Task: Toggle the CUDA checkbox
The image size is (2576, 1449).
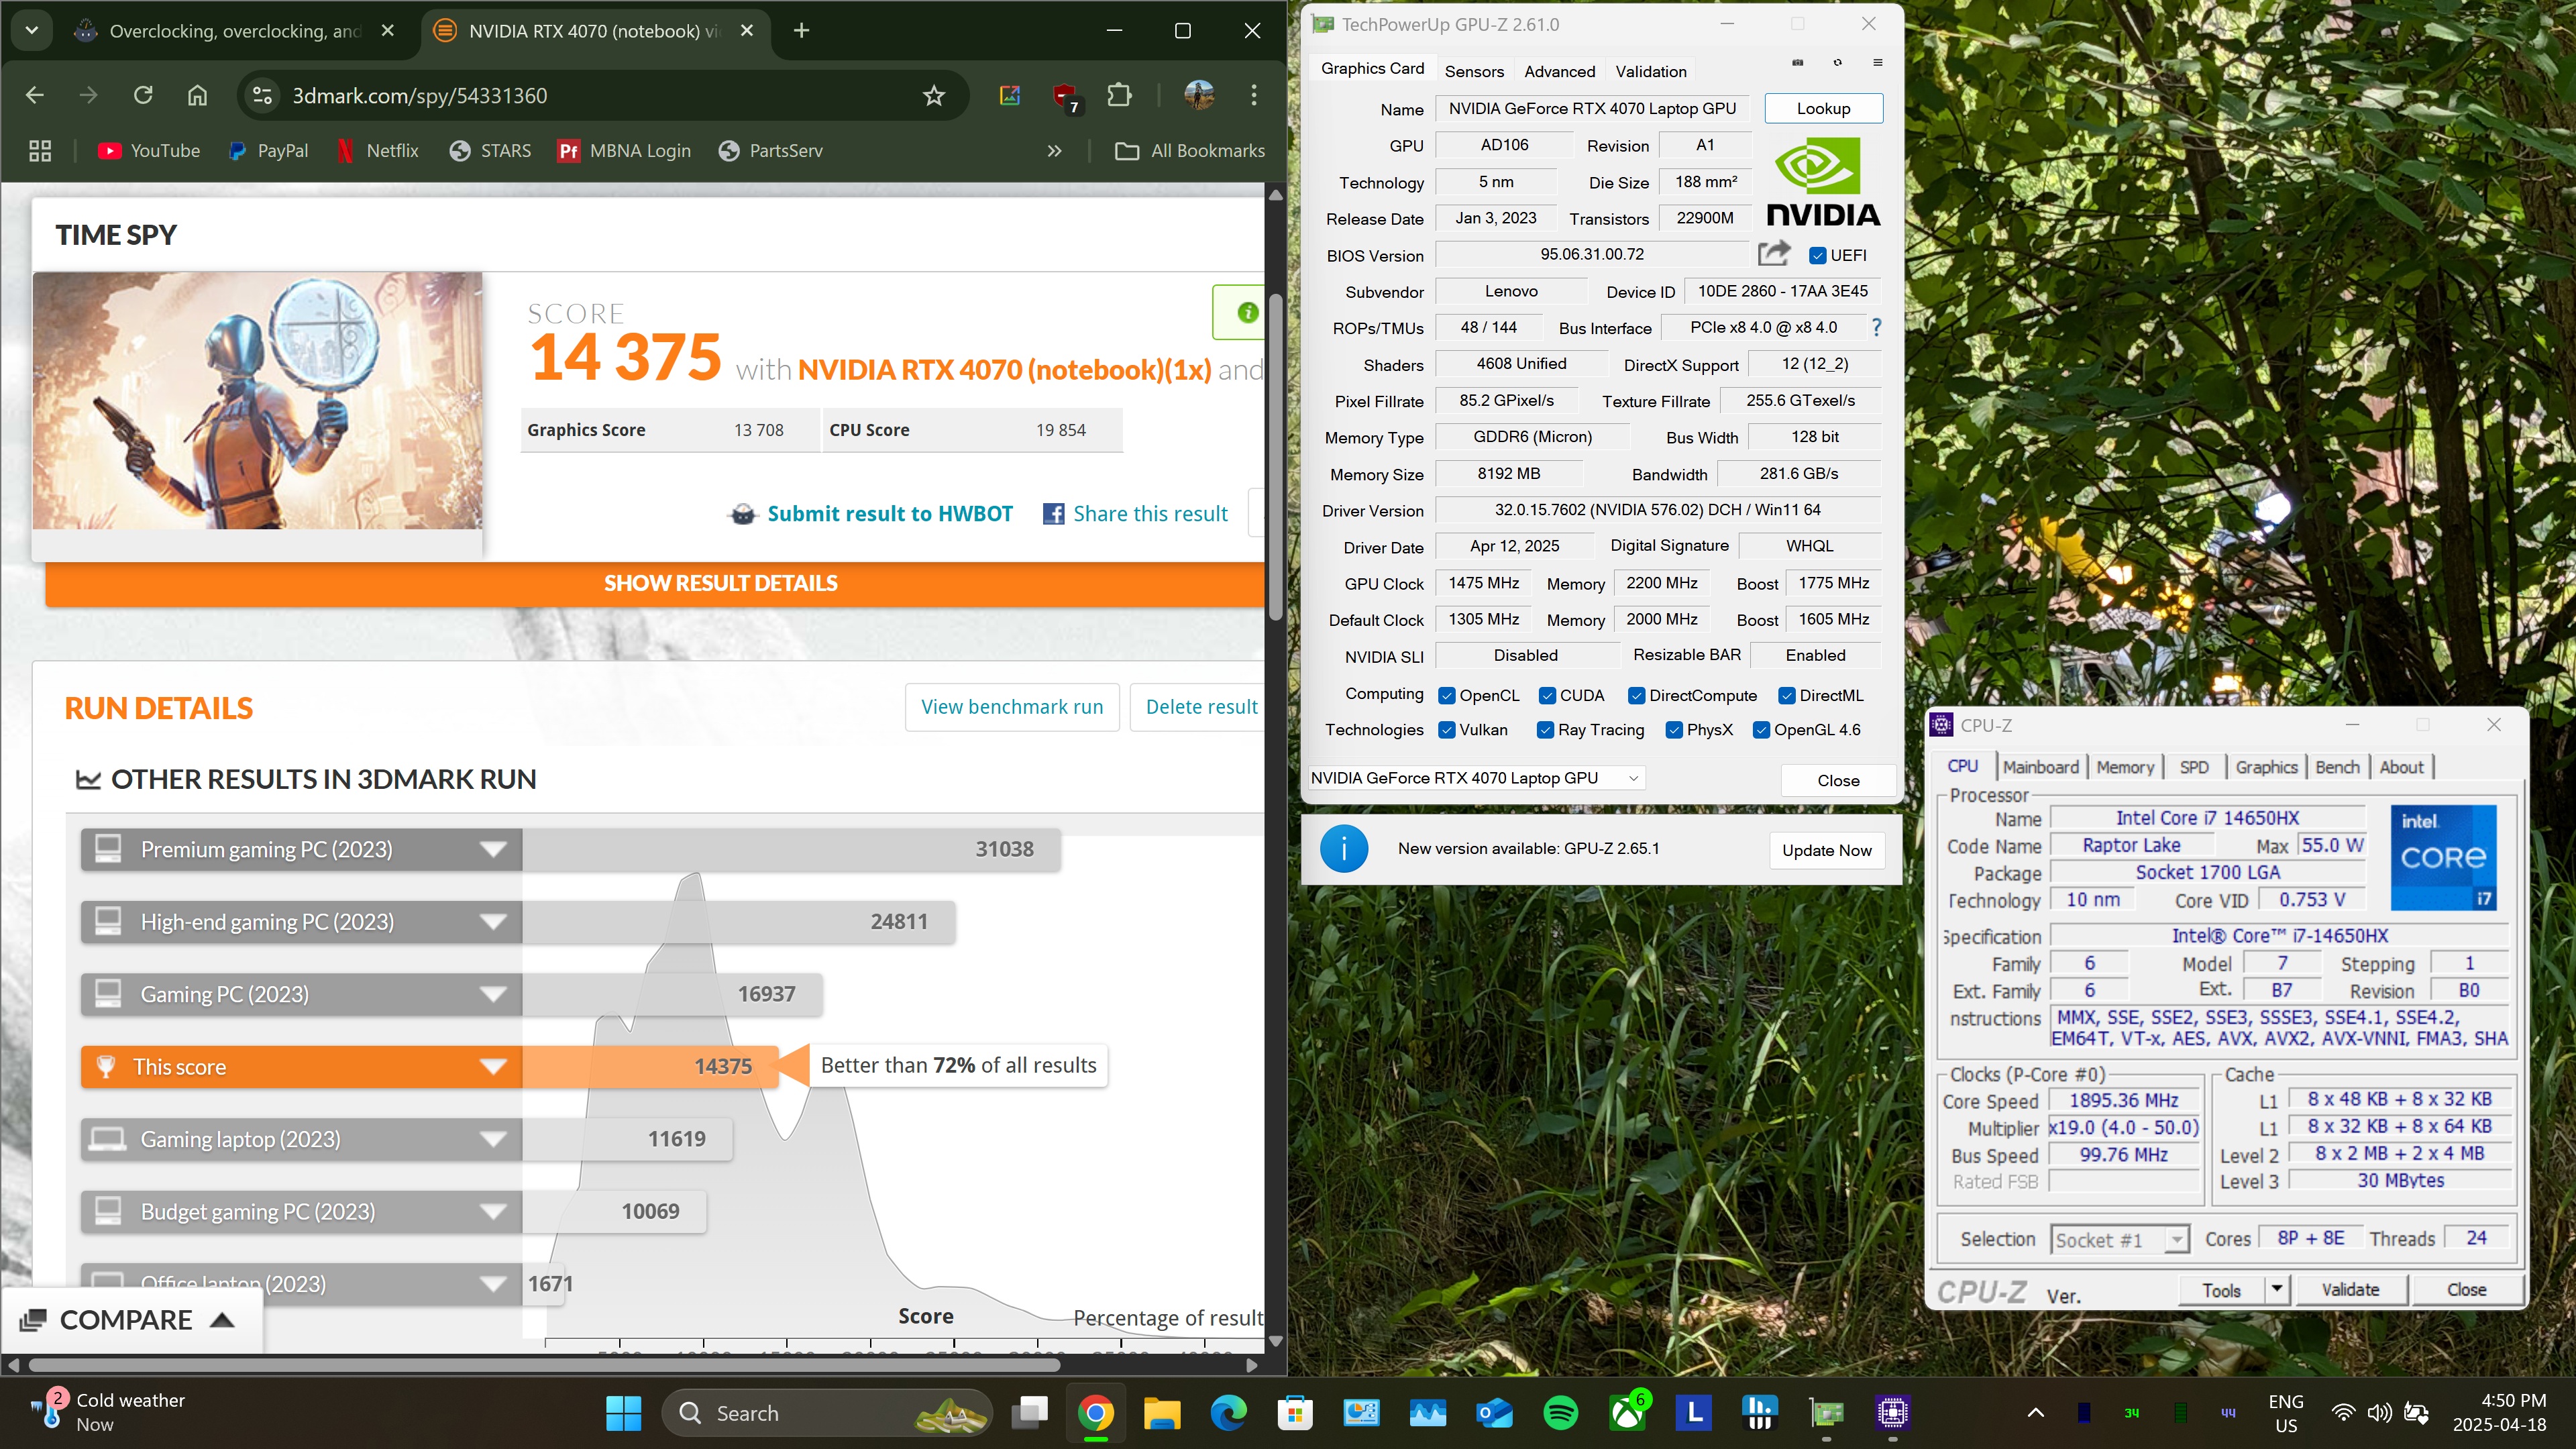Action: click(x=1547, y=696)
